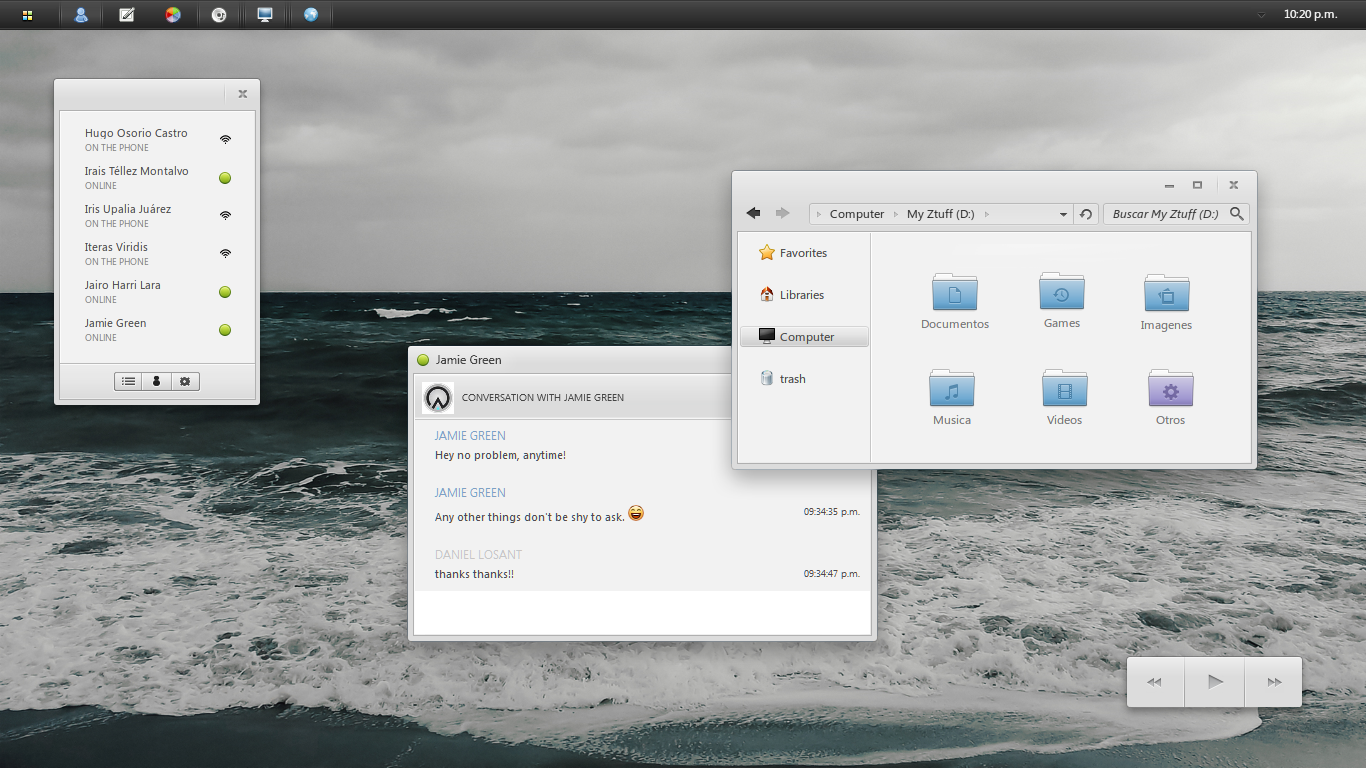
Task: Click the Jamie Green avatar in conversation header
Action: click(x=437, y=397)
